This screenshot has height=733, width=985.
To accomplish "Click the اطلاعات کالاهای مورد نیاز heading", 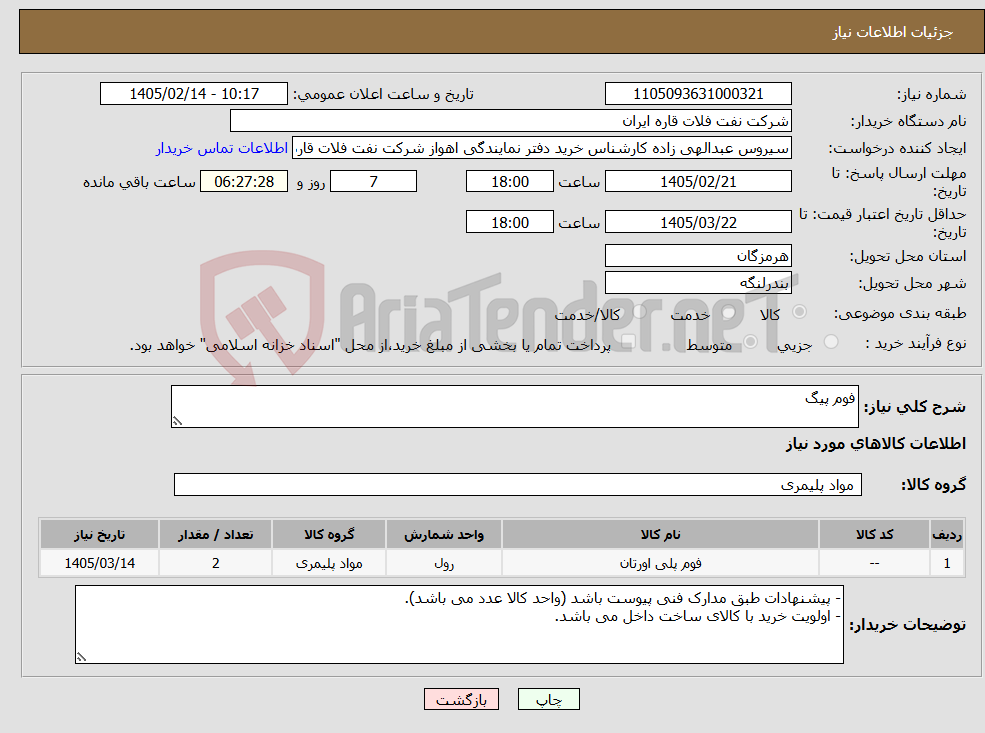I will point(875,444).
